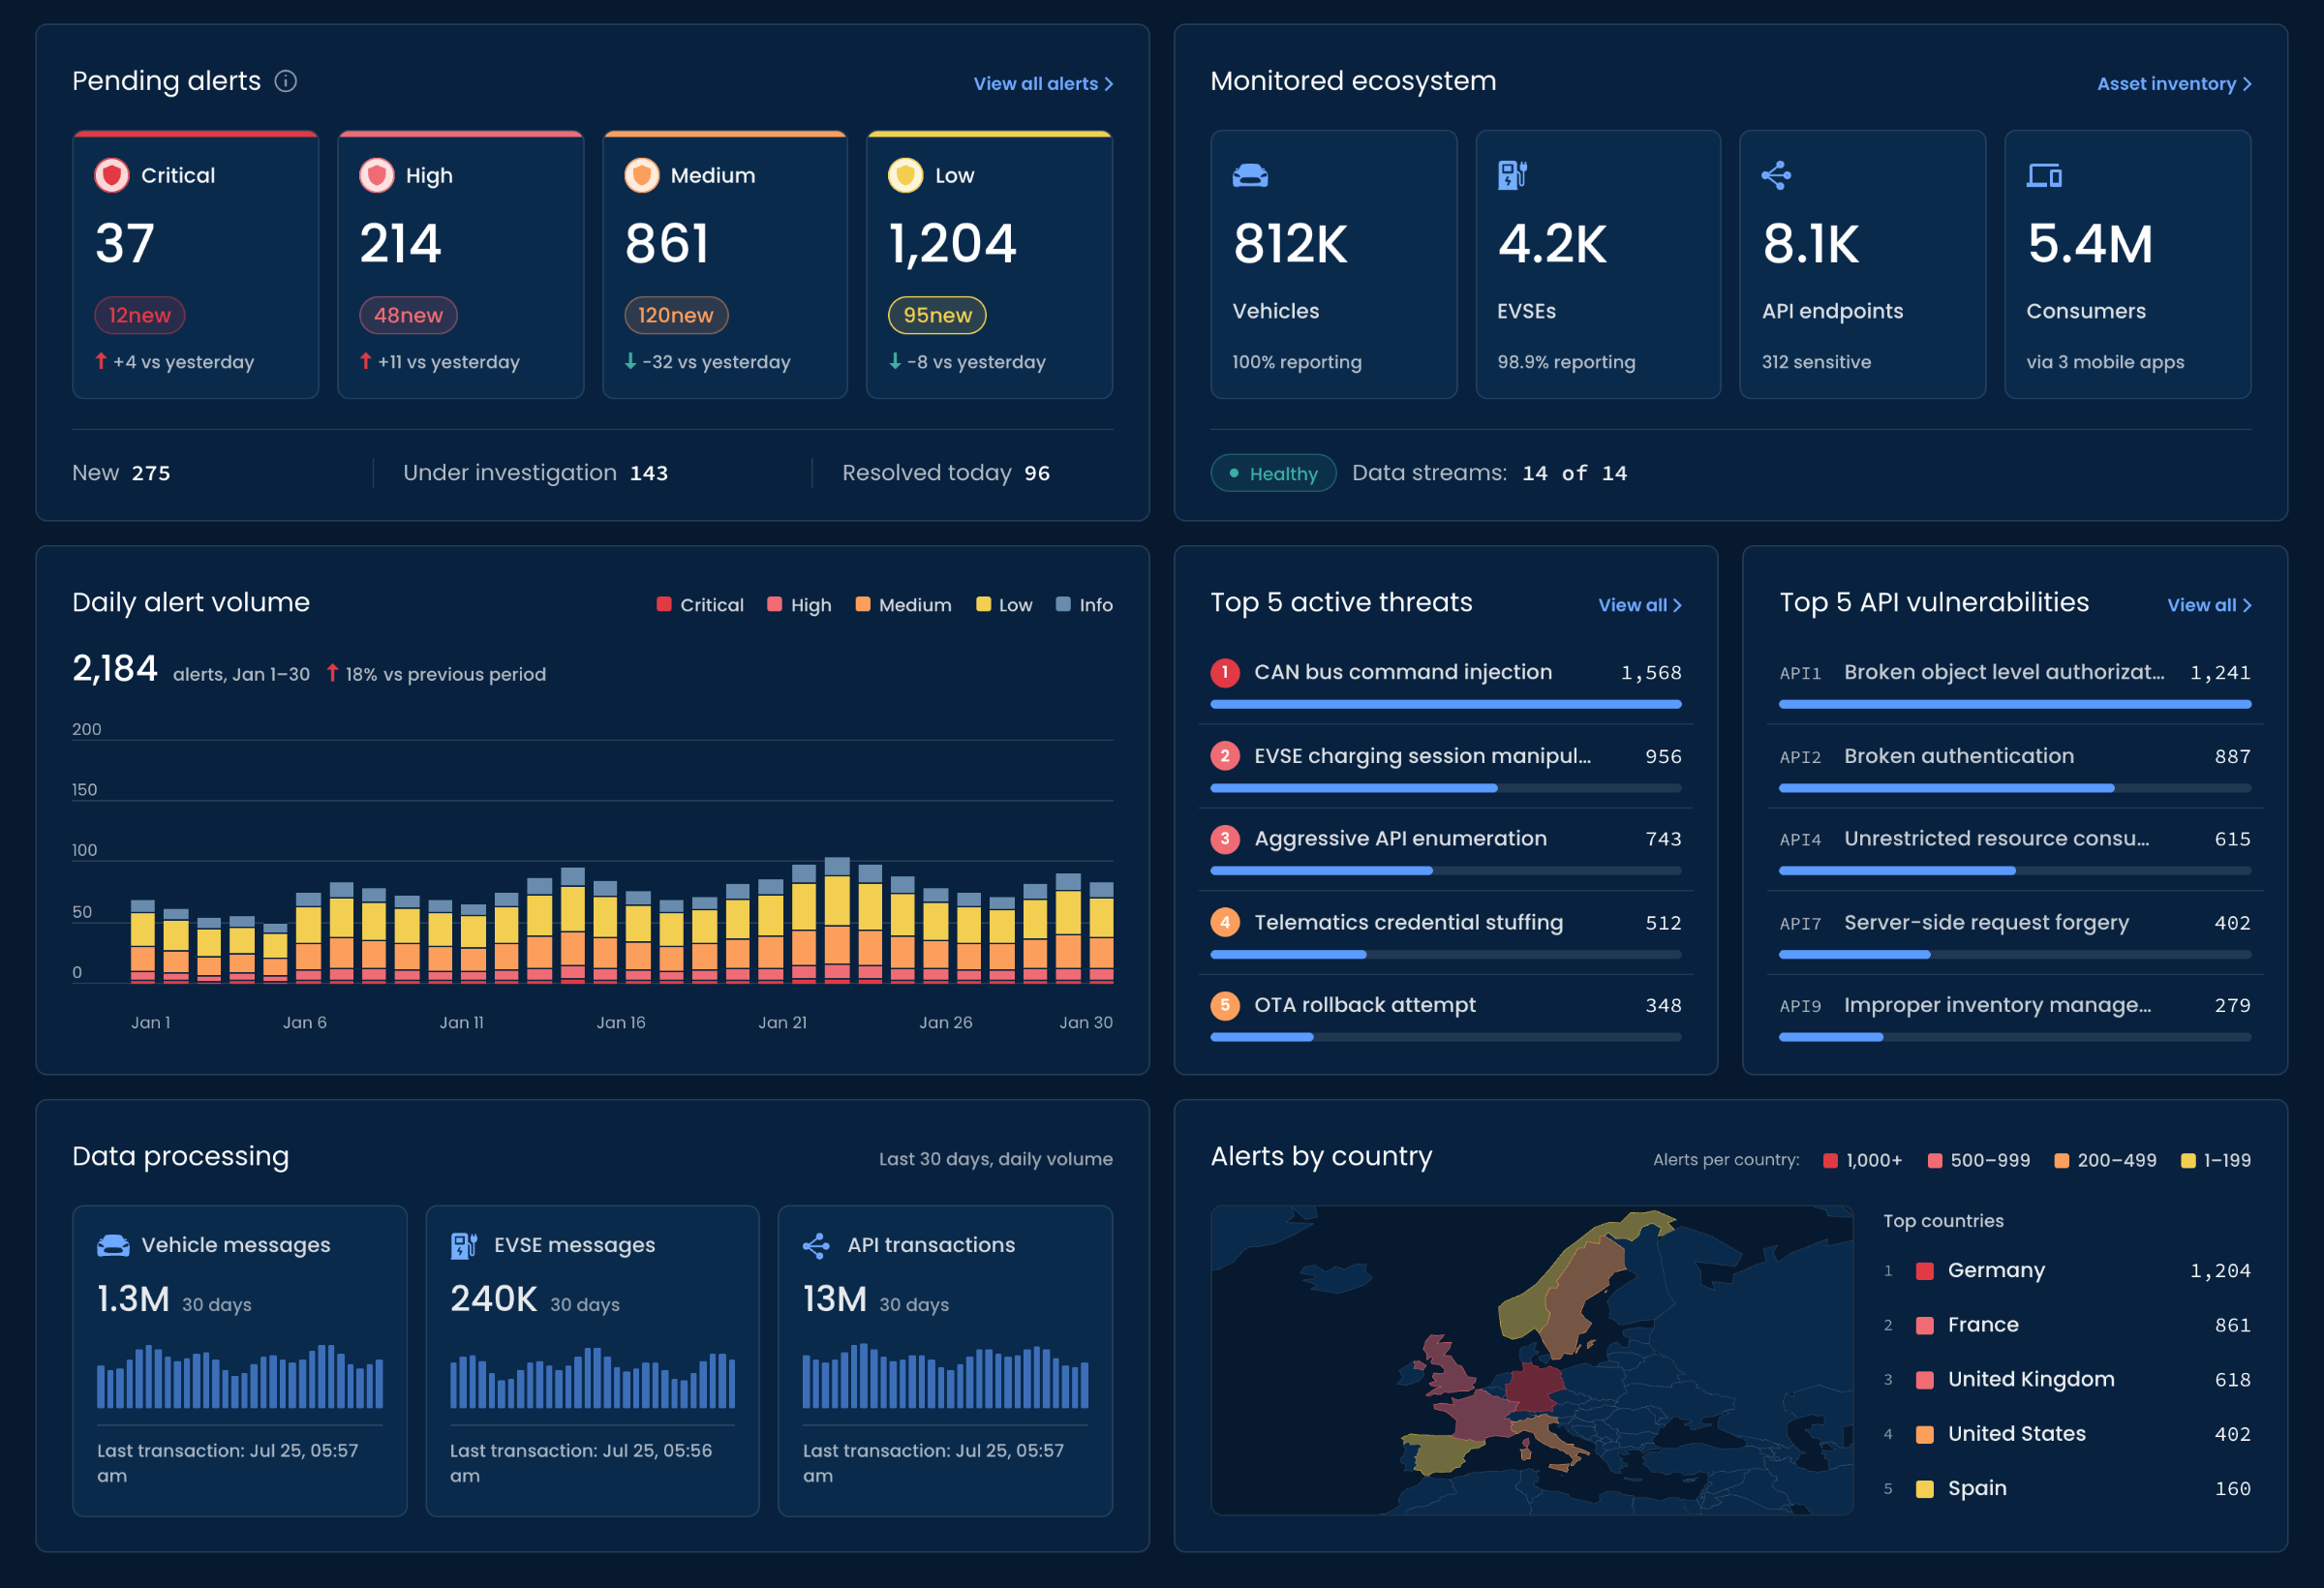Image resolution: width=2324 pixels, height=1588 pixels.
Task: Click the EVSE messages sparkline chart
Action: tap(592, 1377)
